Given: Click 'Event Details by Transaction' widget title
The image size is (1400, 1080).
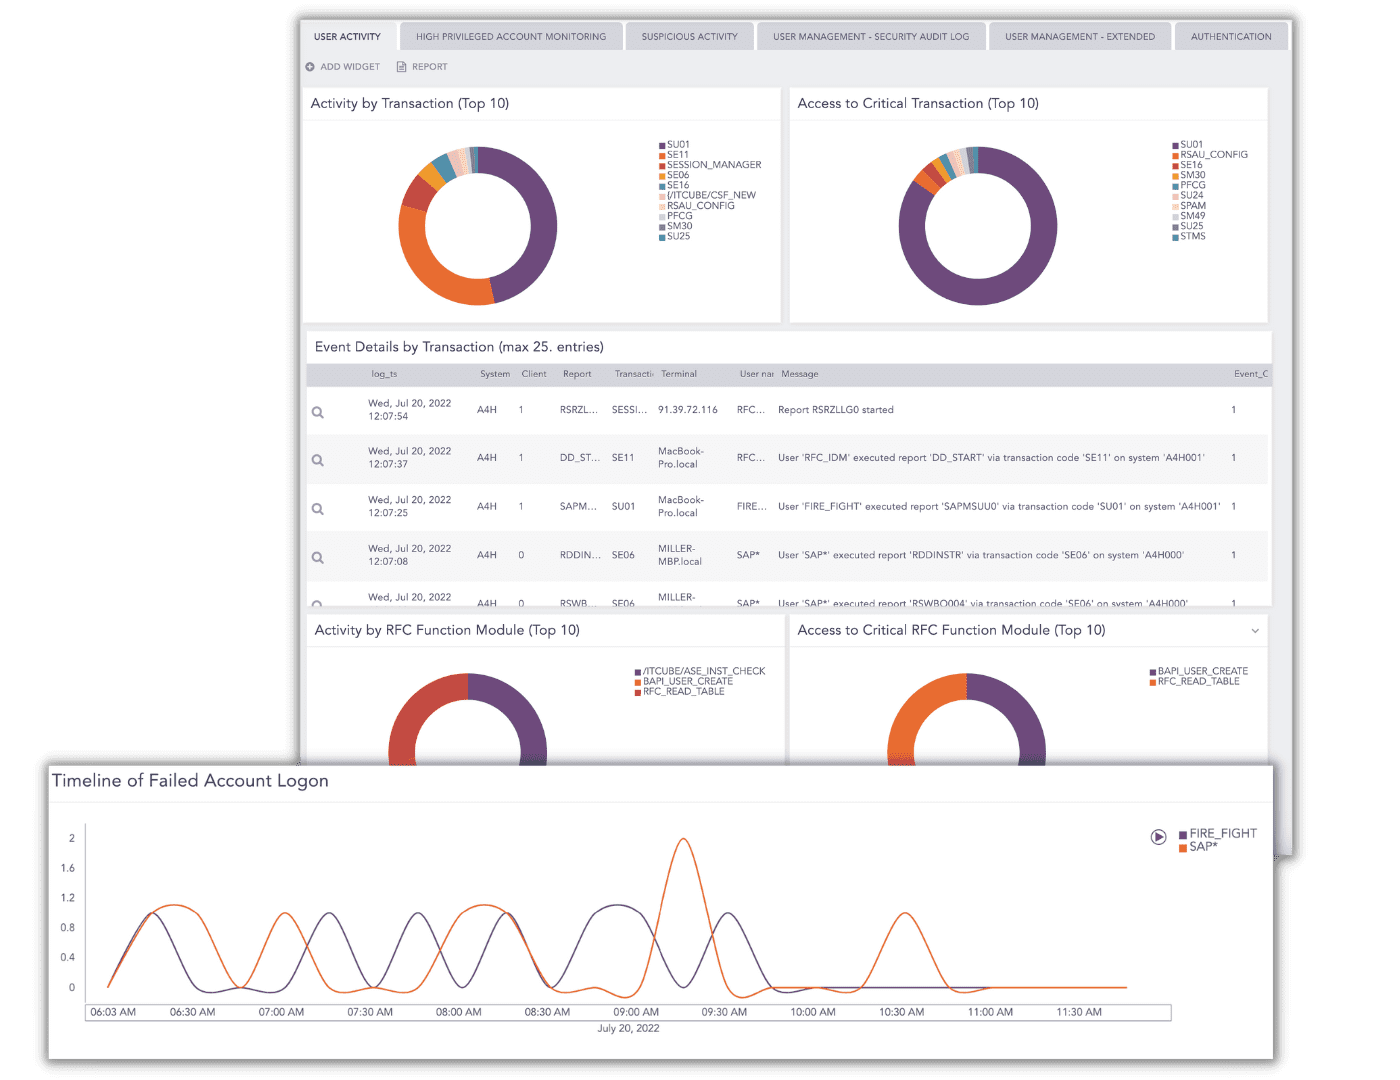Looking at the screenshot, I should [x=459, y=347].
